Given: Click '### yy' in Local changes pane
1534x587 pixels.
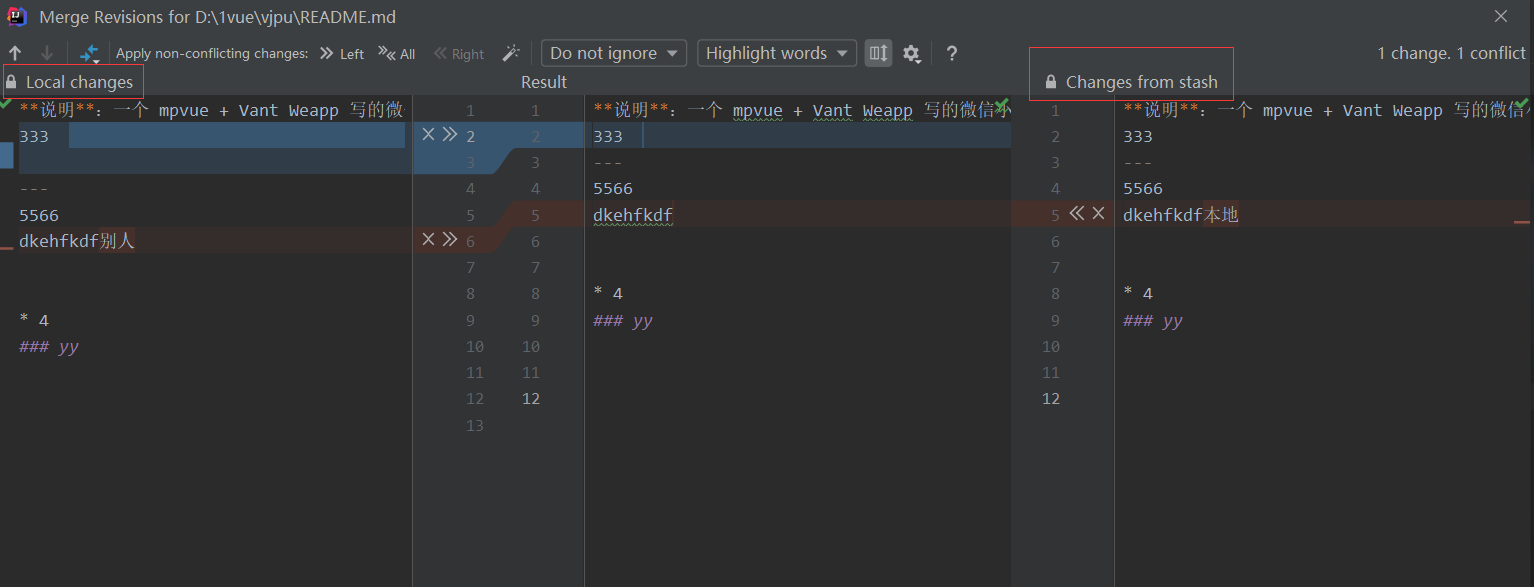Looking at the screenshot, I should point(49,347).
